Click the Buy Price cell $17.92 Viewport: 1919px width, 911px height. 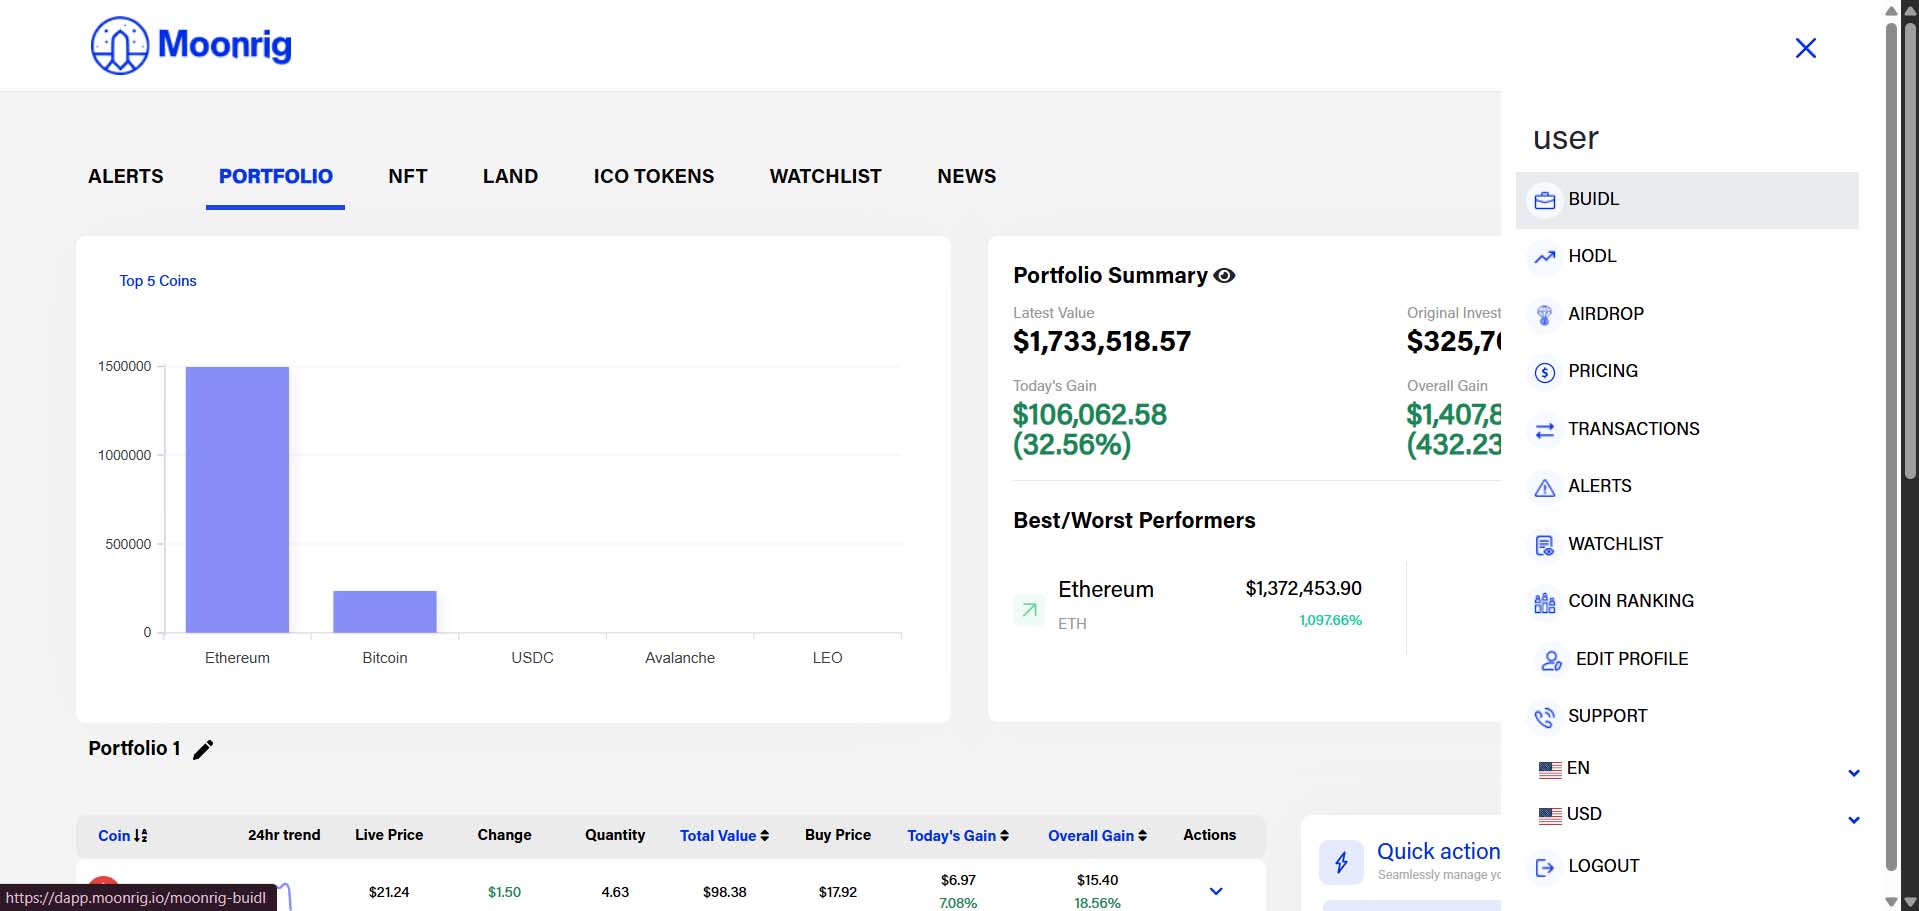[838, 892]
